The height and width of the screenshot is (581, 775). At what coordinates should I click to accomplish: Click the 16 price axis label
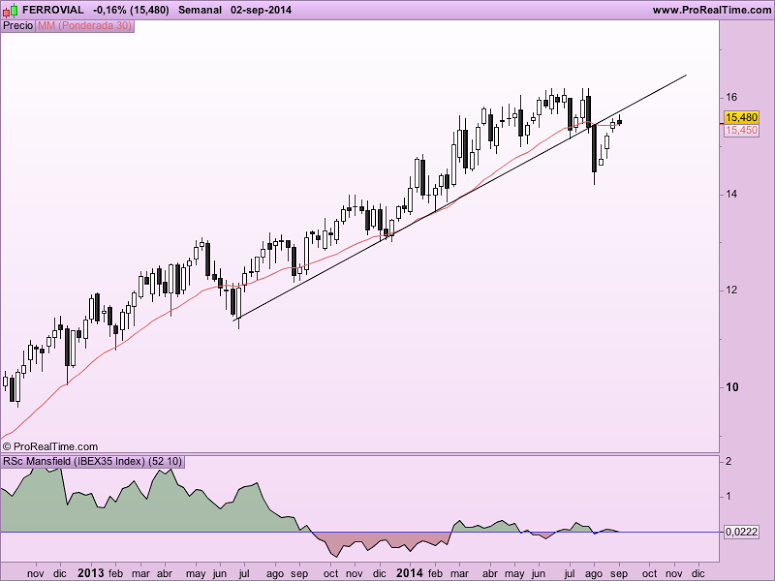(x=732, y=97)
